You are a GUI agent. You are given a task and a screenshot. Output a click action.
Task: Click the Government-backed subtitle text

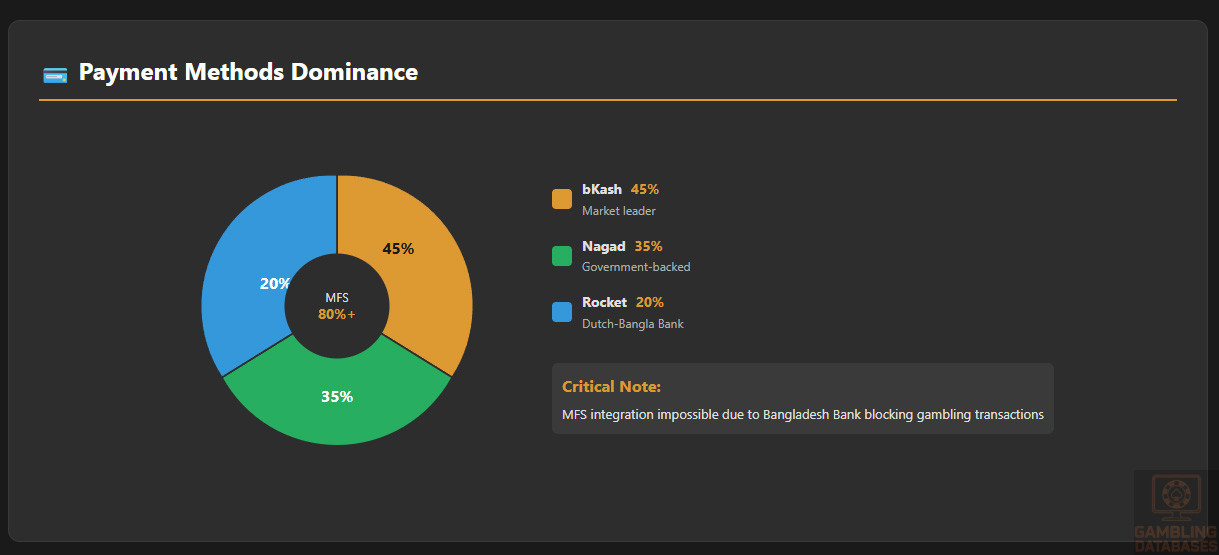point(636,267)
